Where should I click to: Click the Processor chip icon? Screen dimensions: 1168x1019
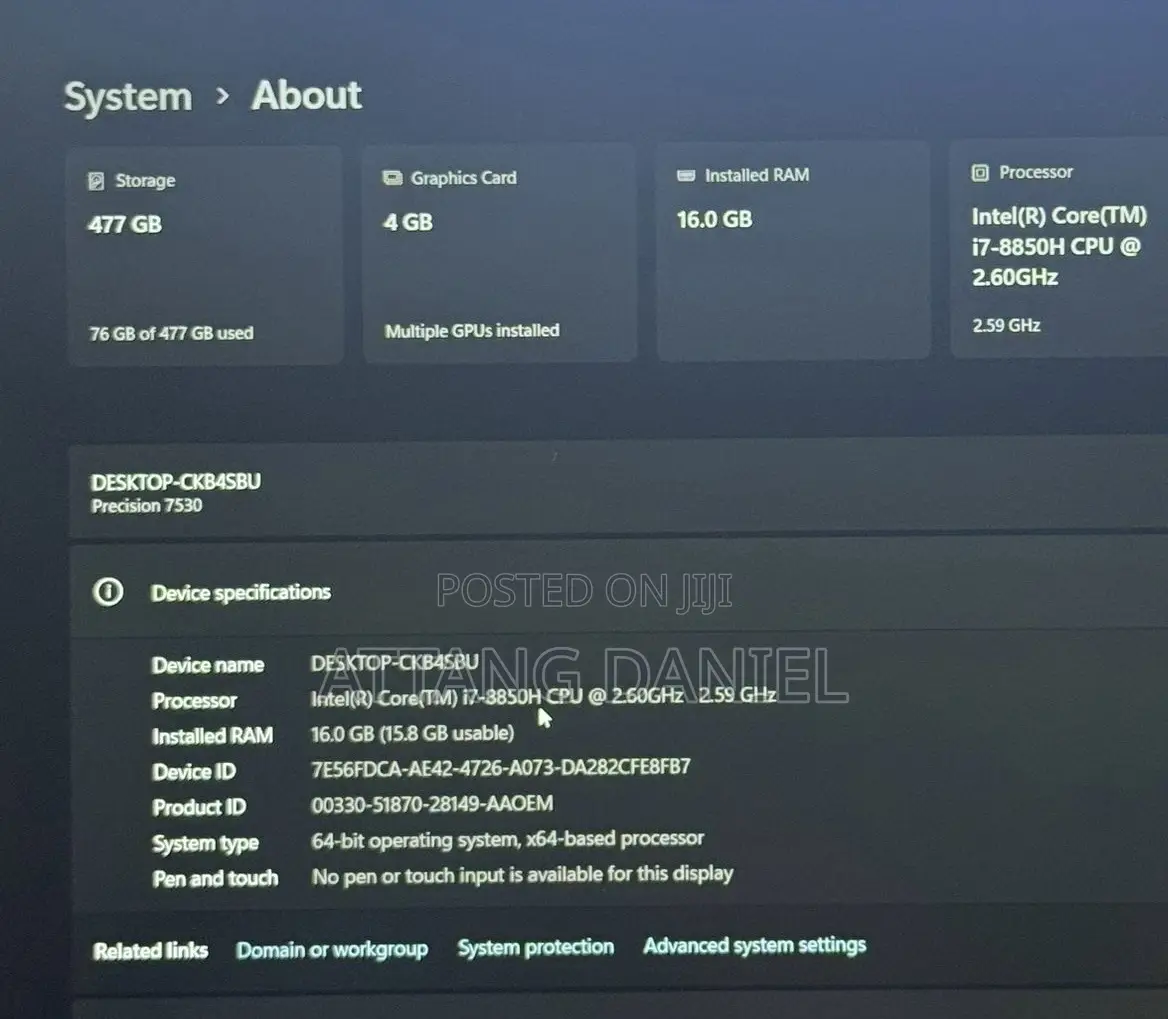click(980, 173)
